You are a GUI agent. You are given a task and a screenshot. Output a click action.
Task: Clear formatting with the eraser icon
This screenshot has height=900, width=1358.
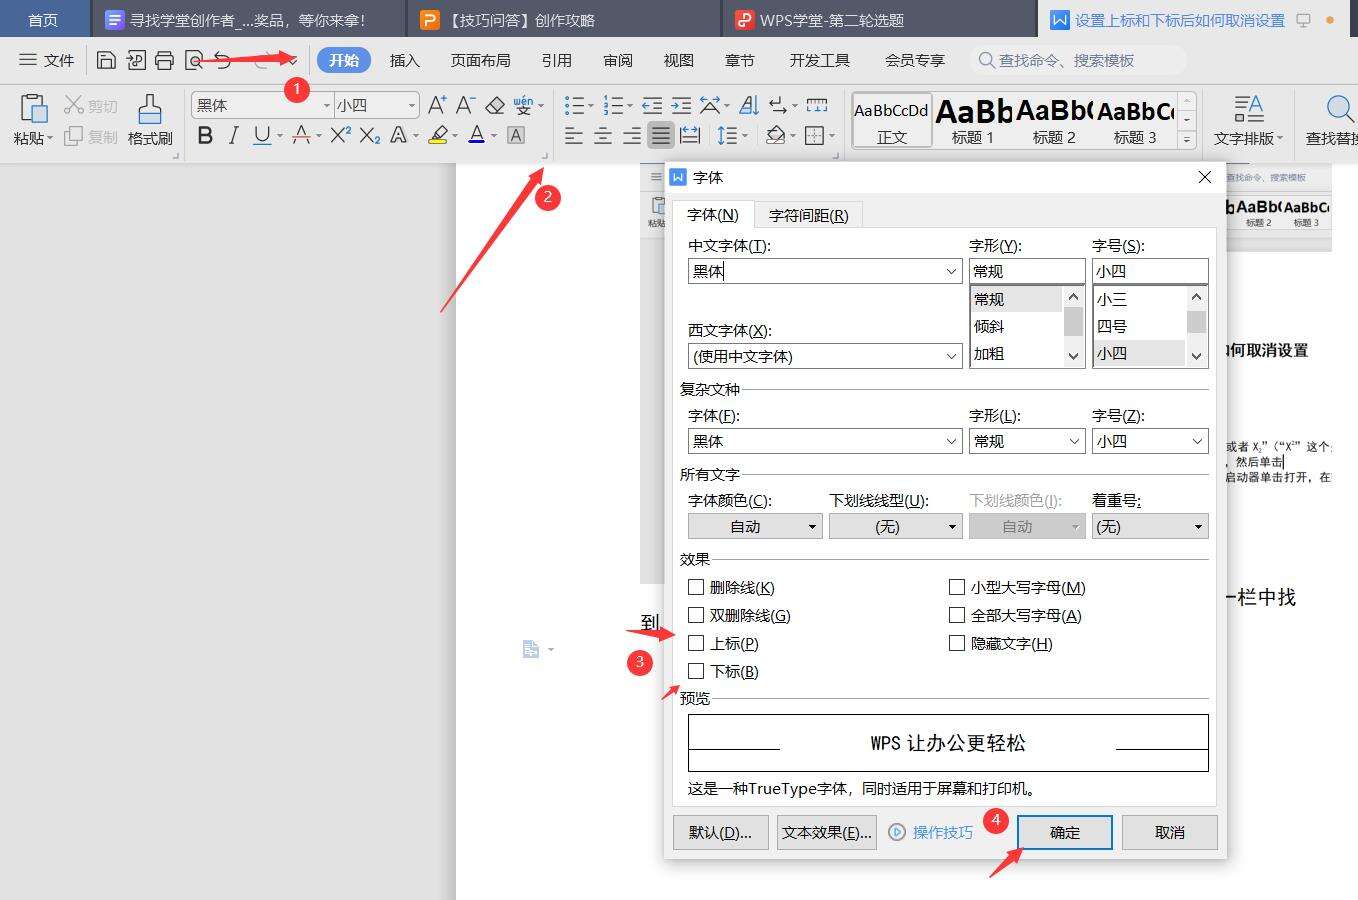(495, 105)
